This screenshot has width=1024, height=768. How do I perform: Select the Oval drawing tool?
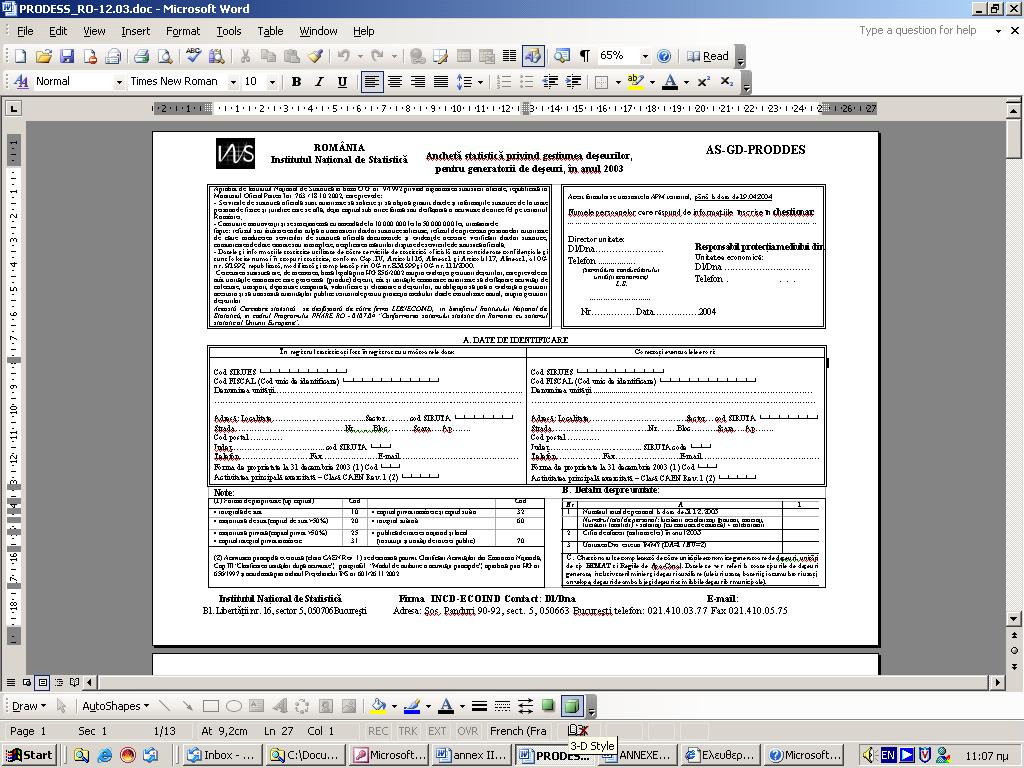[234, 706]
